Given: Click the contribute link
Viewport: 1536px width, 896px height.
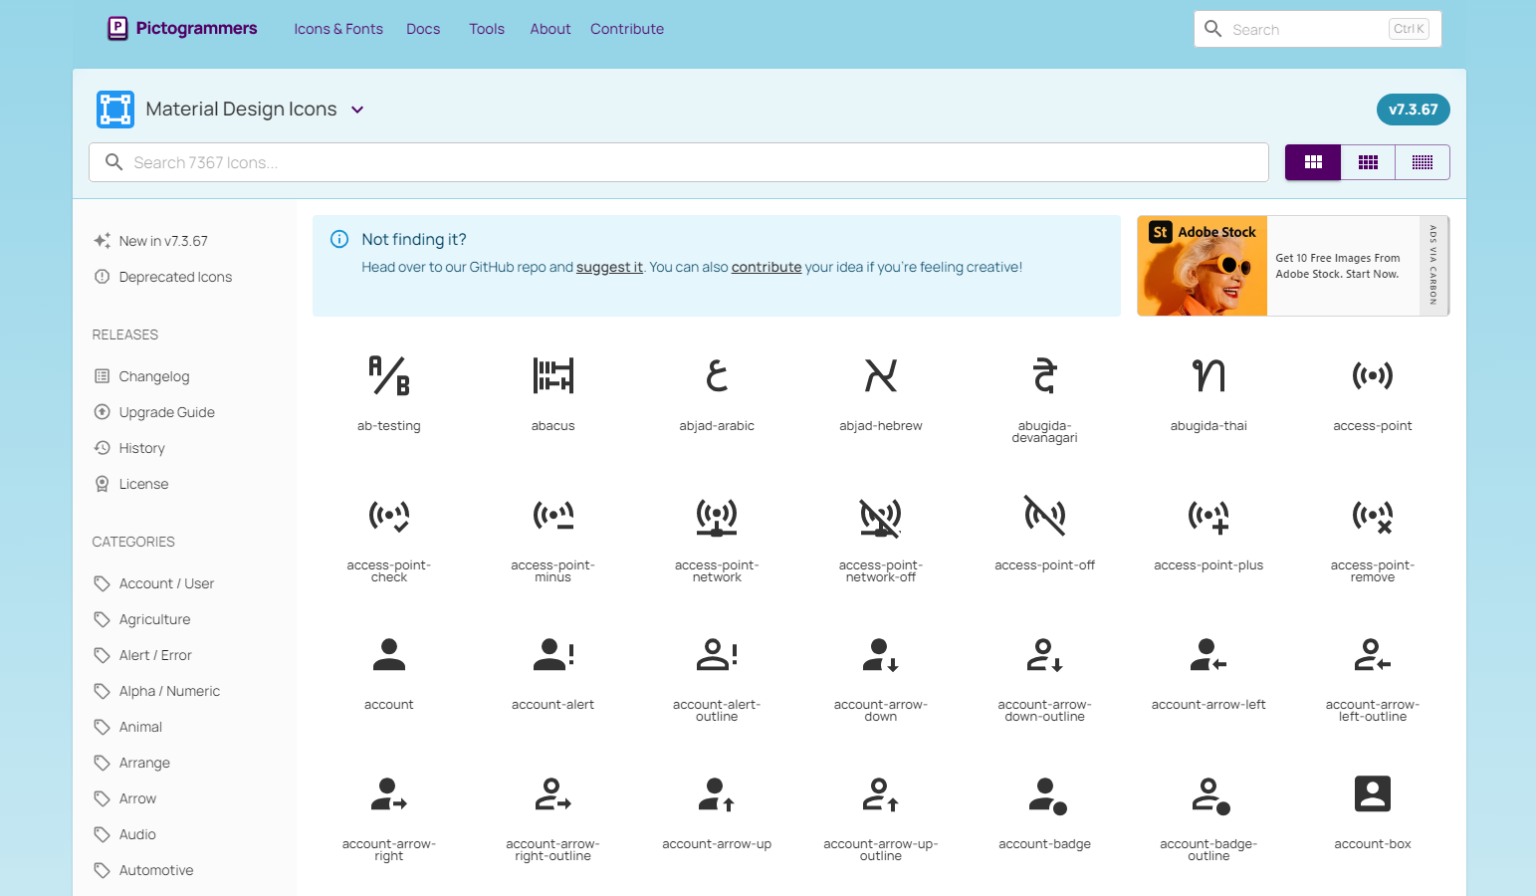Looking at the screenshot, I should 766,267.
